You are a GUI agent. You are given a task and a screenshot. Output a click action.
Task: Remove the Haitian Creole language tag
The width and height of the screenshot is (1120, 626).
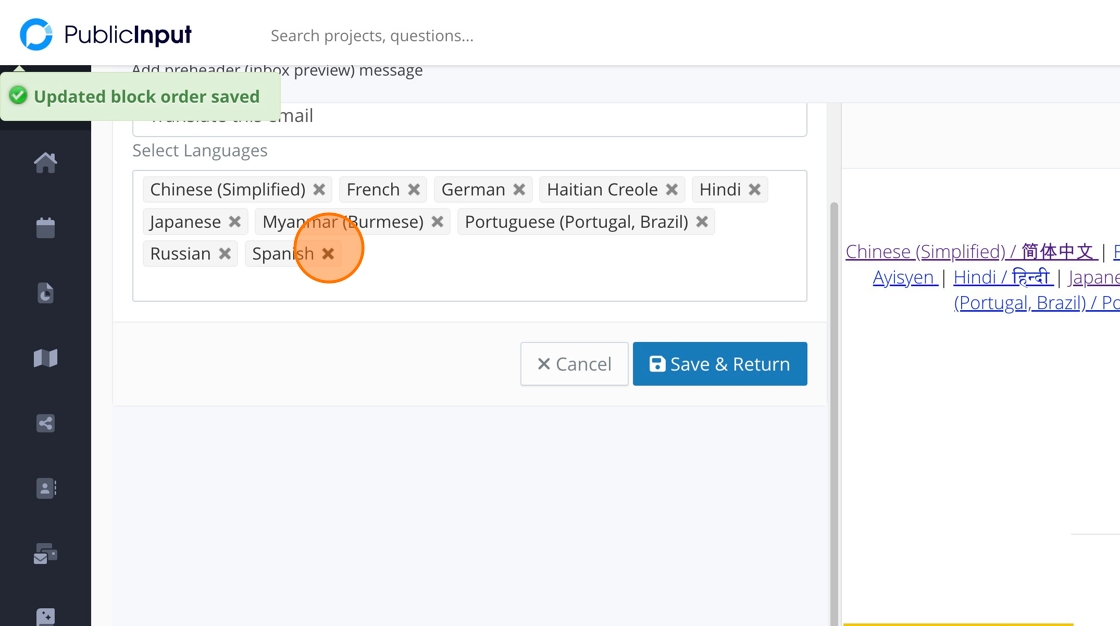[x=672, y=190]
